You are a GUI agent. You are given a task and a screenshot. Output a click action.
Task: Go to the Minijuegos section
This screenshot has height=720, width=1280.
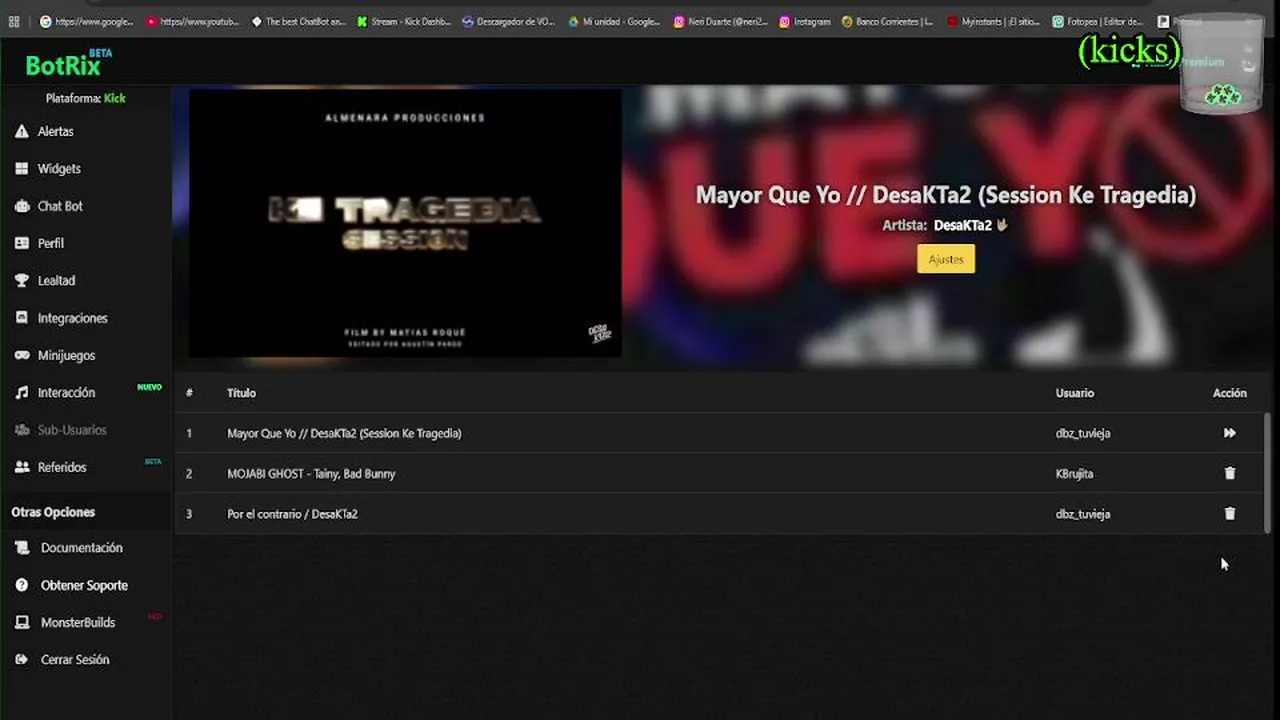click(66, 355)
